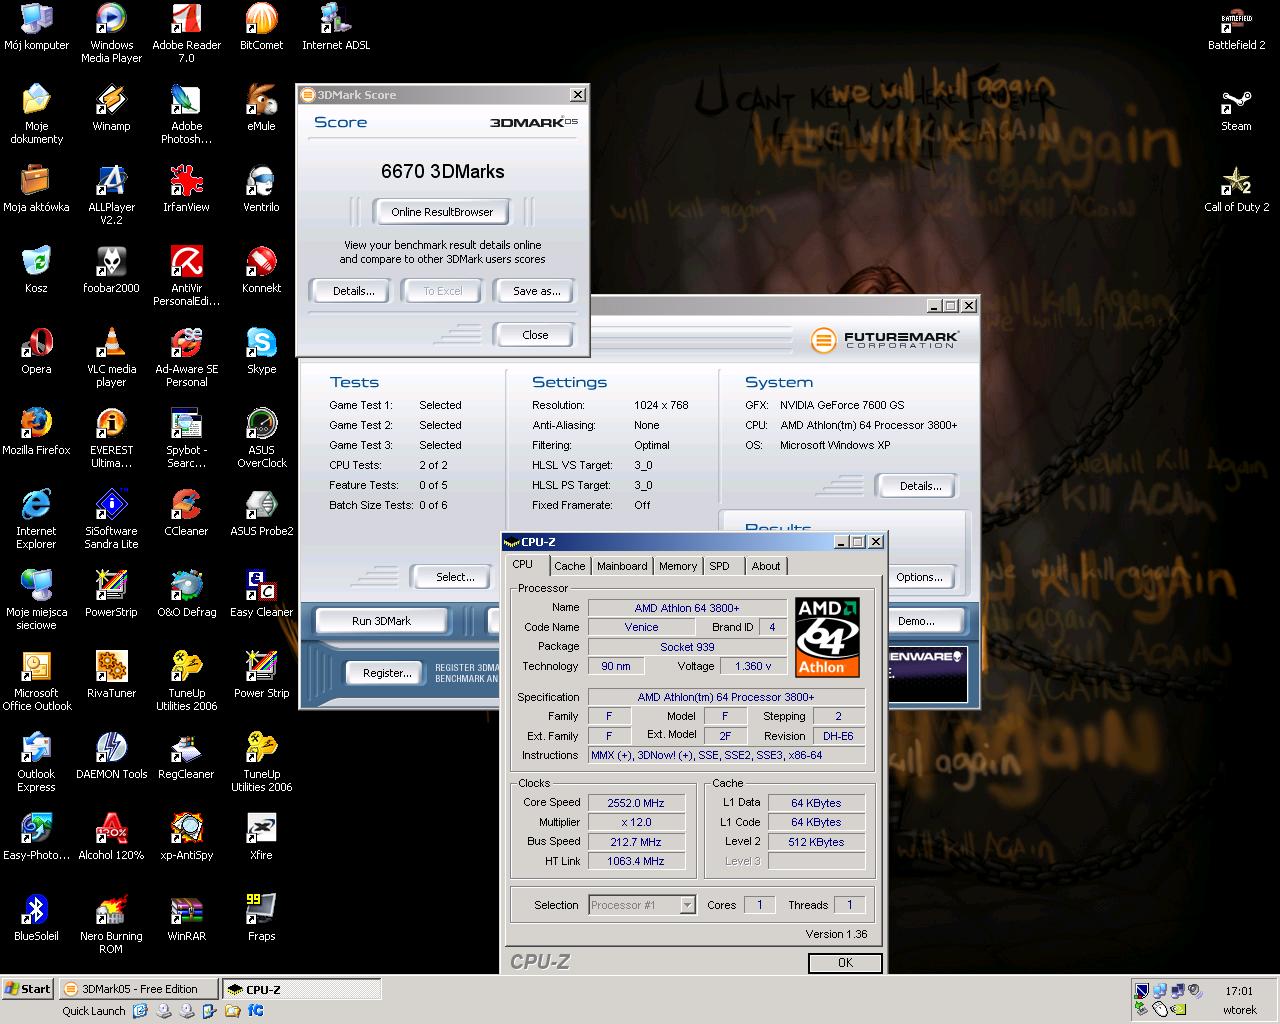The height and width of the screenshot is (1024, 1280).
Task: Open the Online ResultBrowser
Action: click(x=442, y=212)
